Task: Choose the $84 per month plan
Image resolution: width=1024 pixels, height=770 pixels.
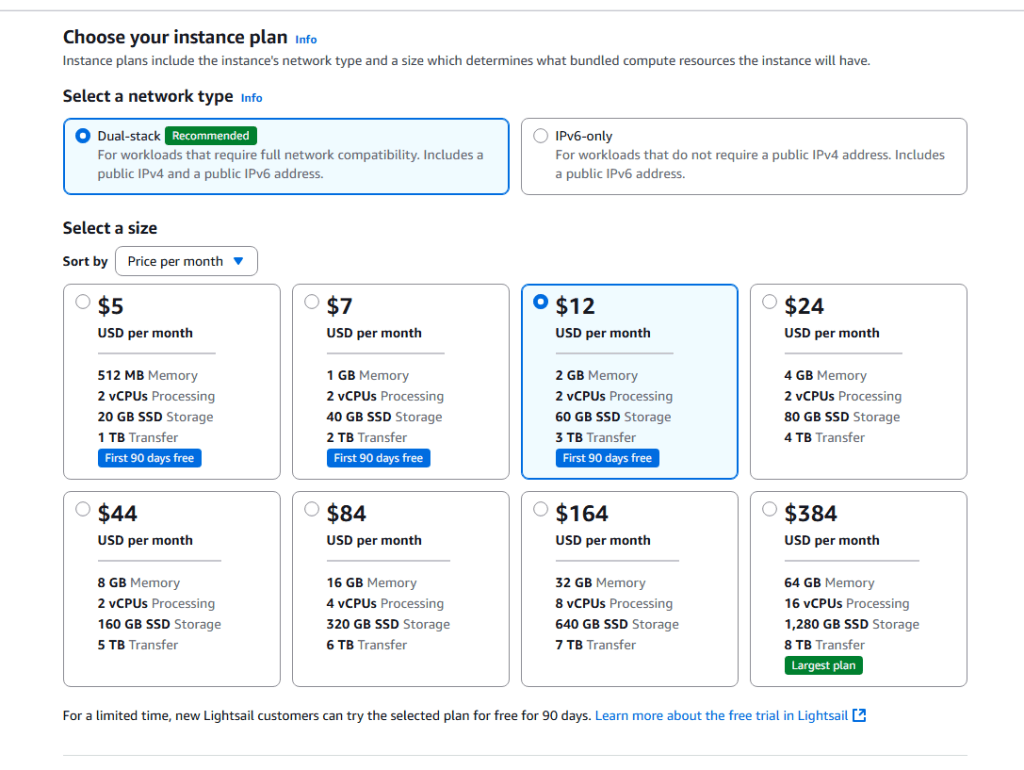Action: tap(312, 509)
